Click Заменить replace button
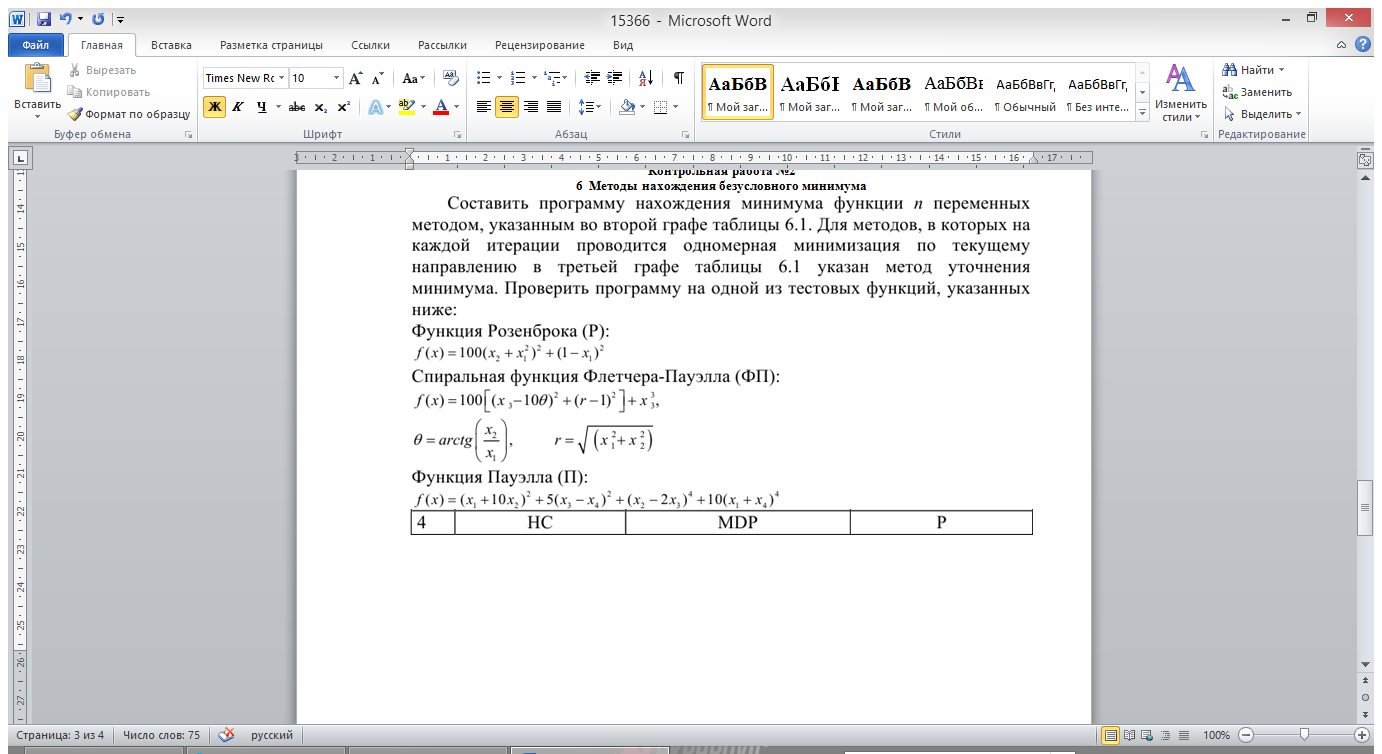Viewport: 1382px width, 754px height. pos(1257,92)
